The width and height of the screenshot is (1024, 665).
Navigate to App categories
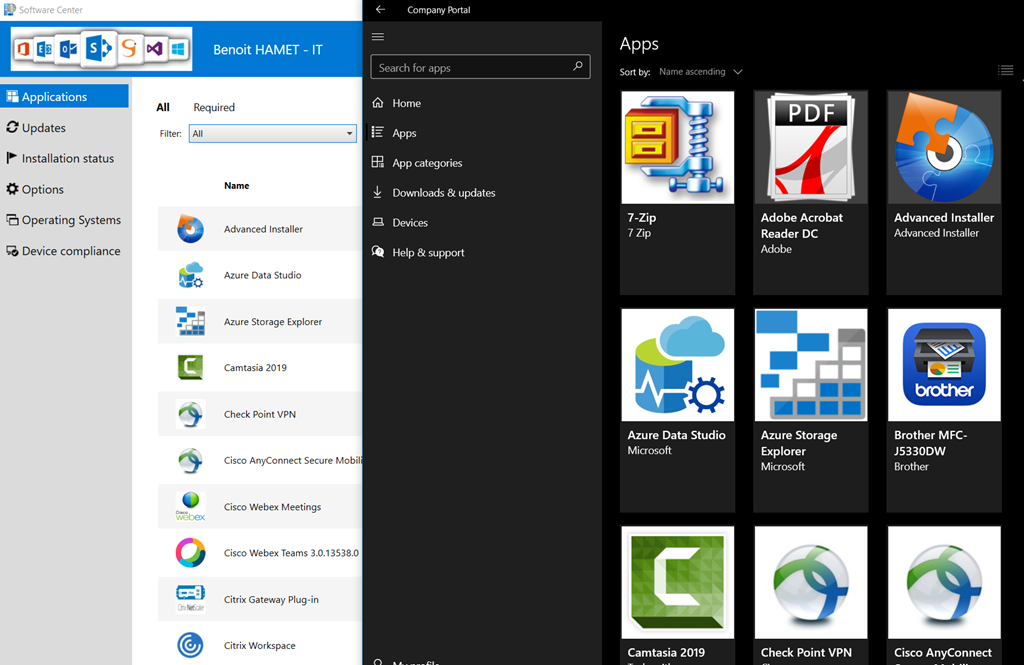(x=427, y=163)
